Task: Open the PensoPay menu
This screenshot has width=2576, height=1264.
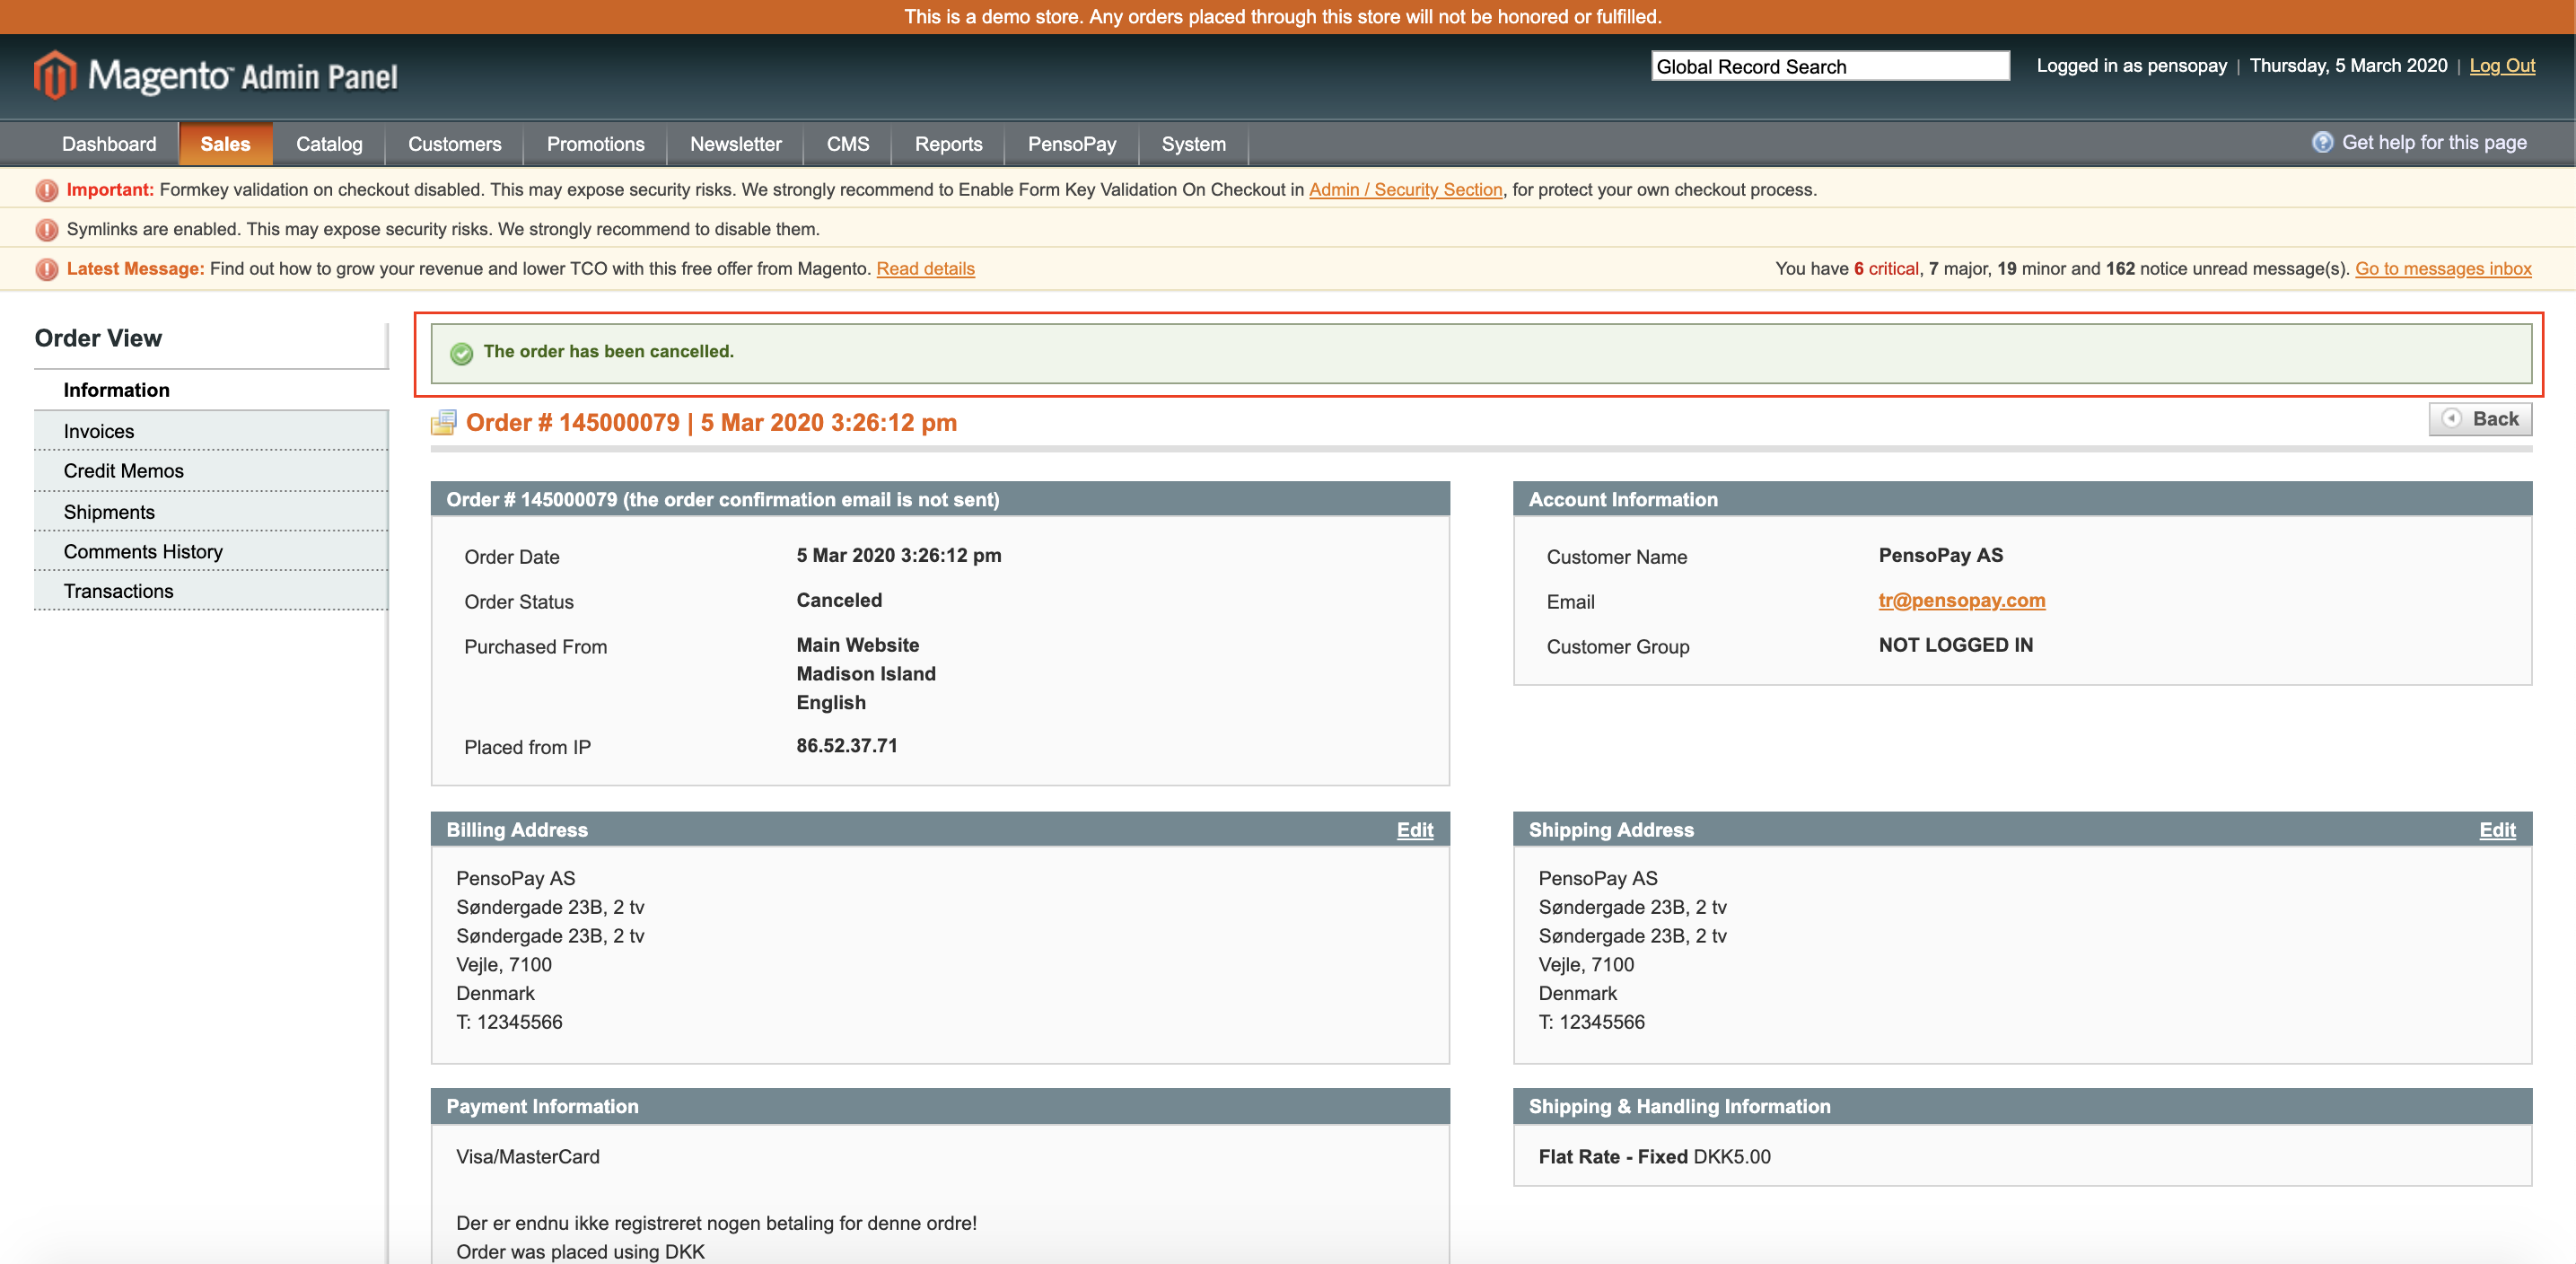Action: click(1071, 144)
